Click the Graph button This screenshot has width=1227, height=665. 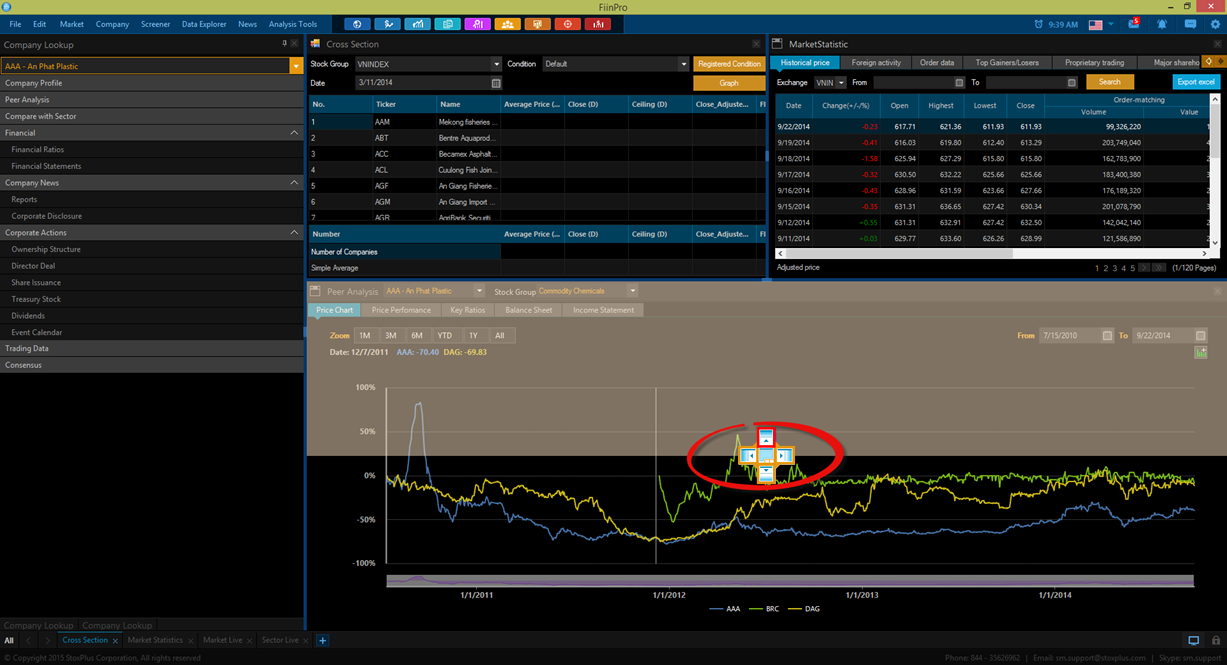click(x=729, y=84)
